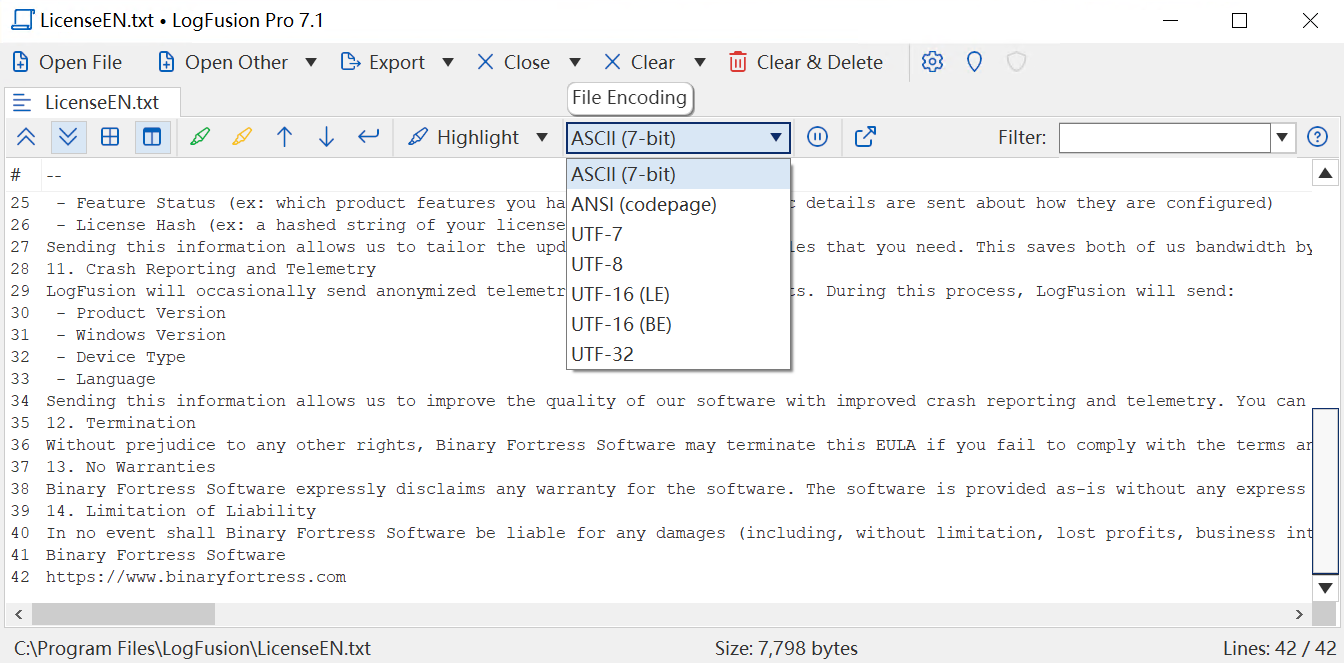Click the yellow highlighter icon
Screen dimensions: 1344x663
pos(242,137)
